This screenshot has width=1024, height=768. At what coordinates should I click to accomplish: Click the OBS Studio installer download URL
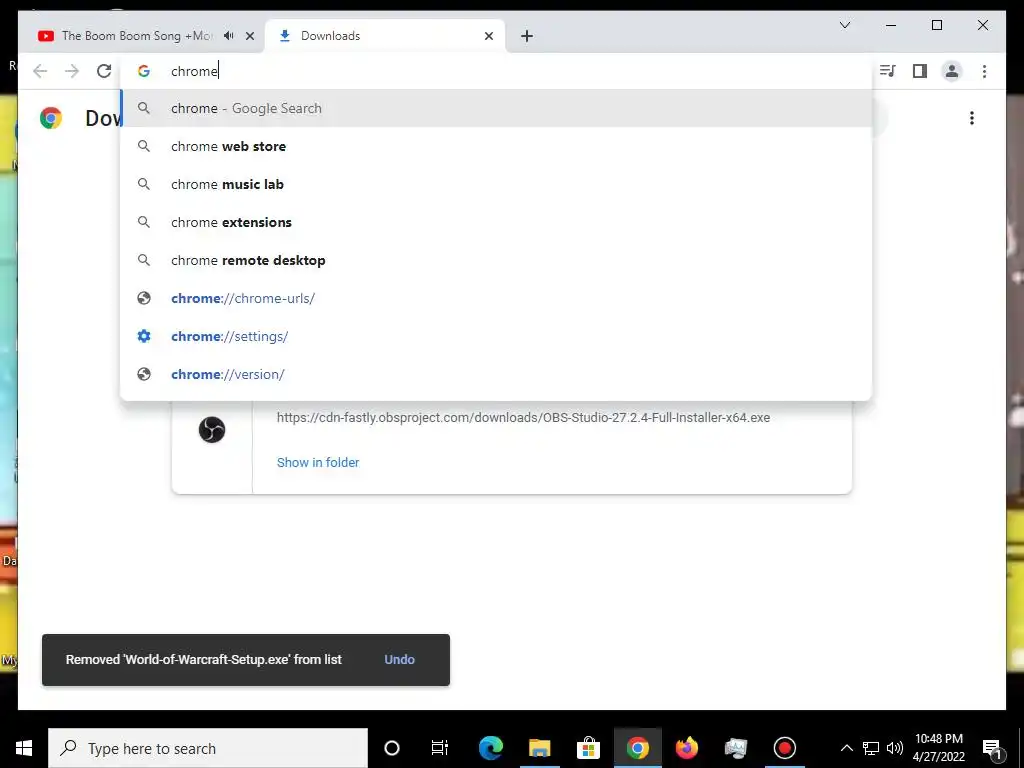[x=523, y=417]
